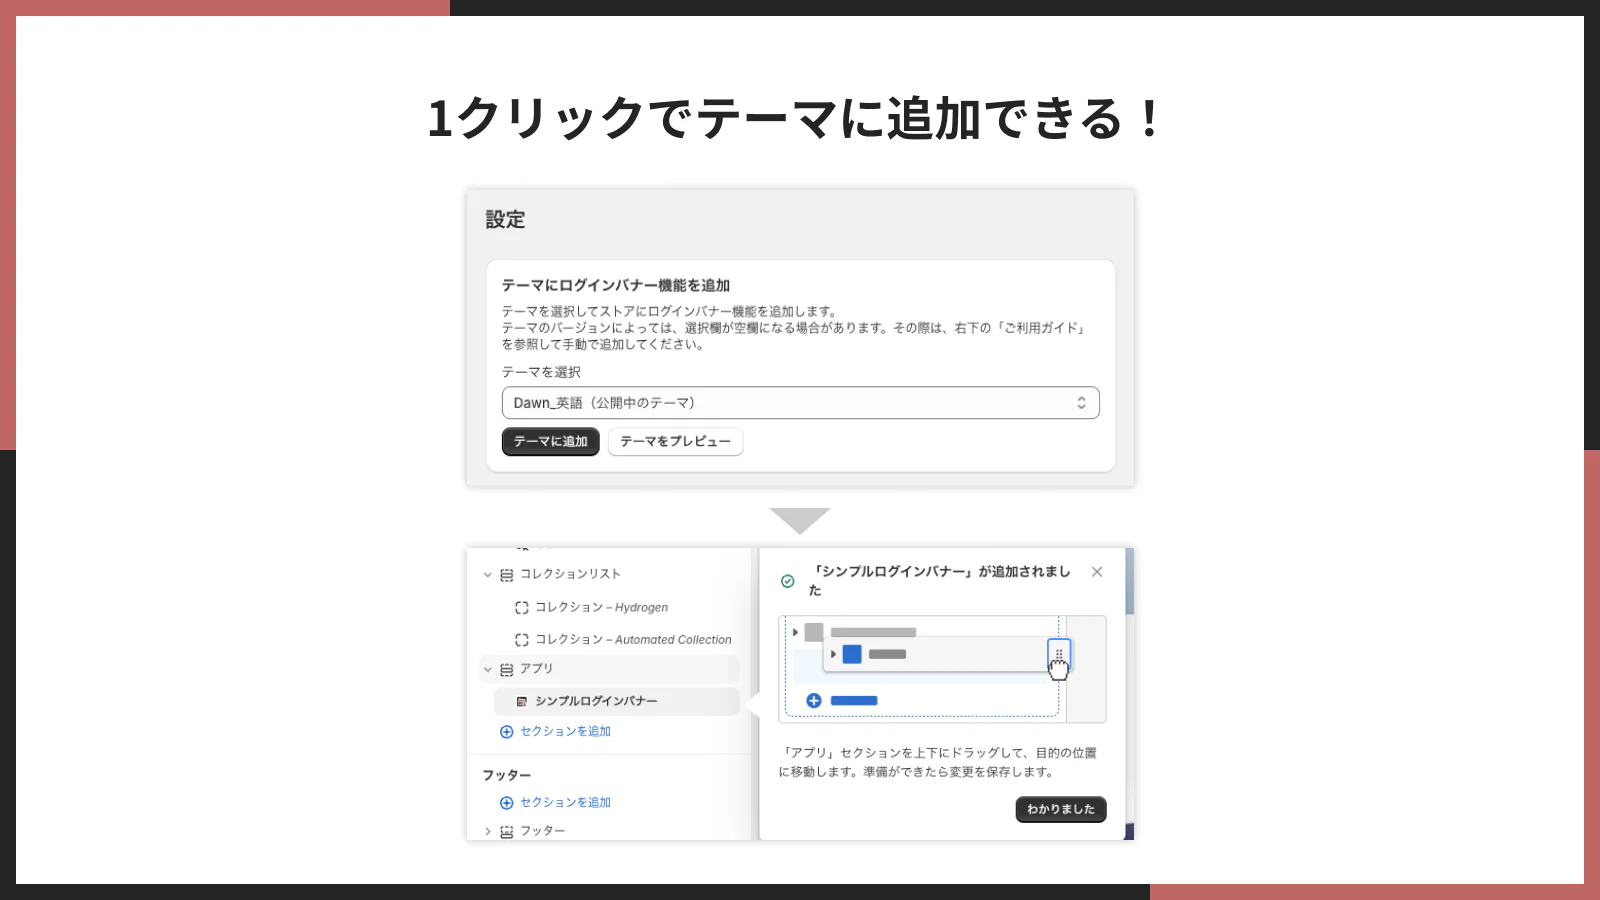Screen dimensions: 1600x900
Task: Collapse the アプリ section chevron
Action: [488, 670]
